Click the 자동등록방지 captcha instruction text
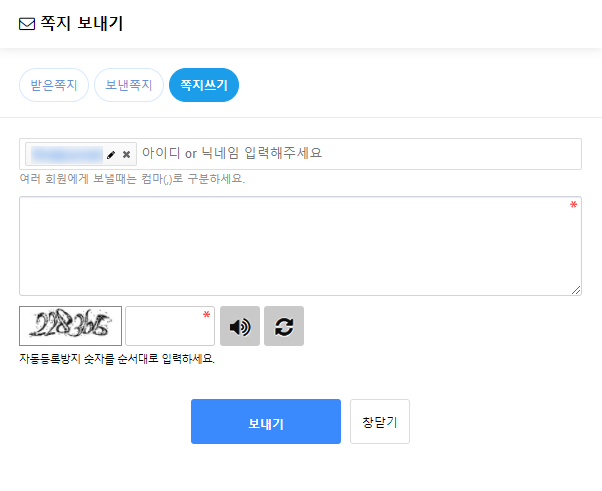Screen dimensions: 602x491 click(116, 358)
